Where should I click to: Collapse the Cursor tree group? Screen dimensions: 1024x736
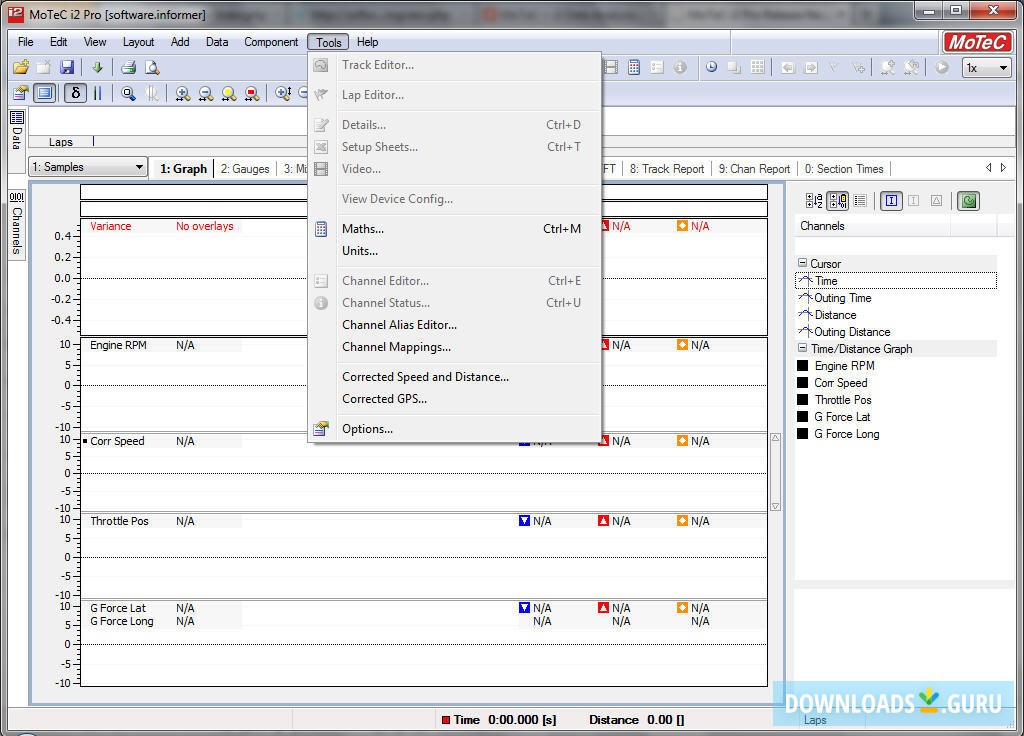802,263
